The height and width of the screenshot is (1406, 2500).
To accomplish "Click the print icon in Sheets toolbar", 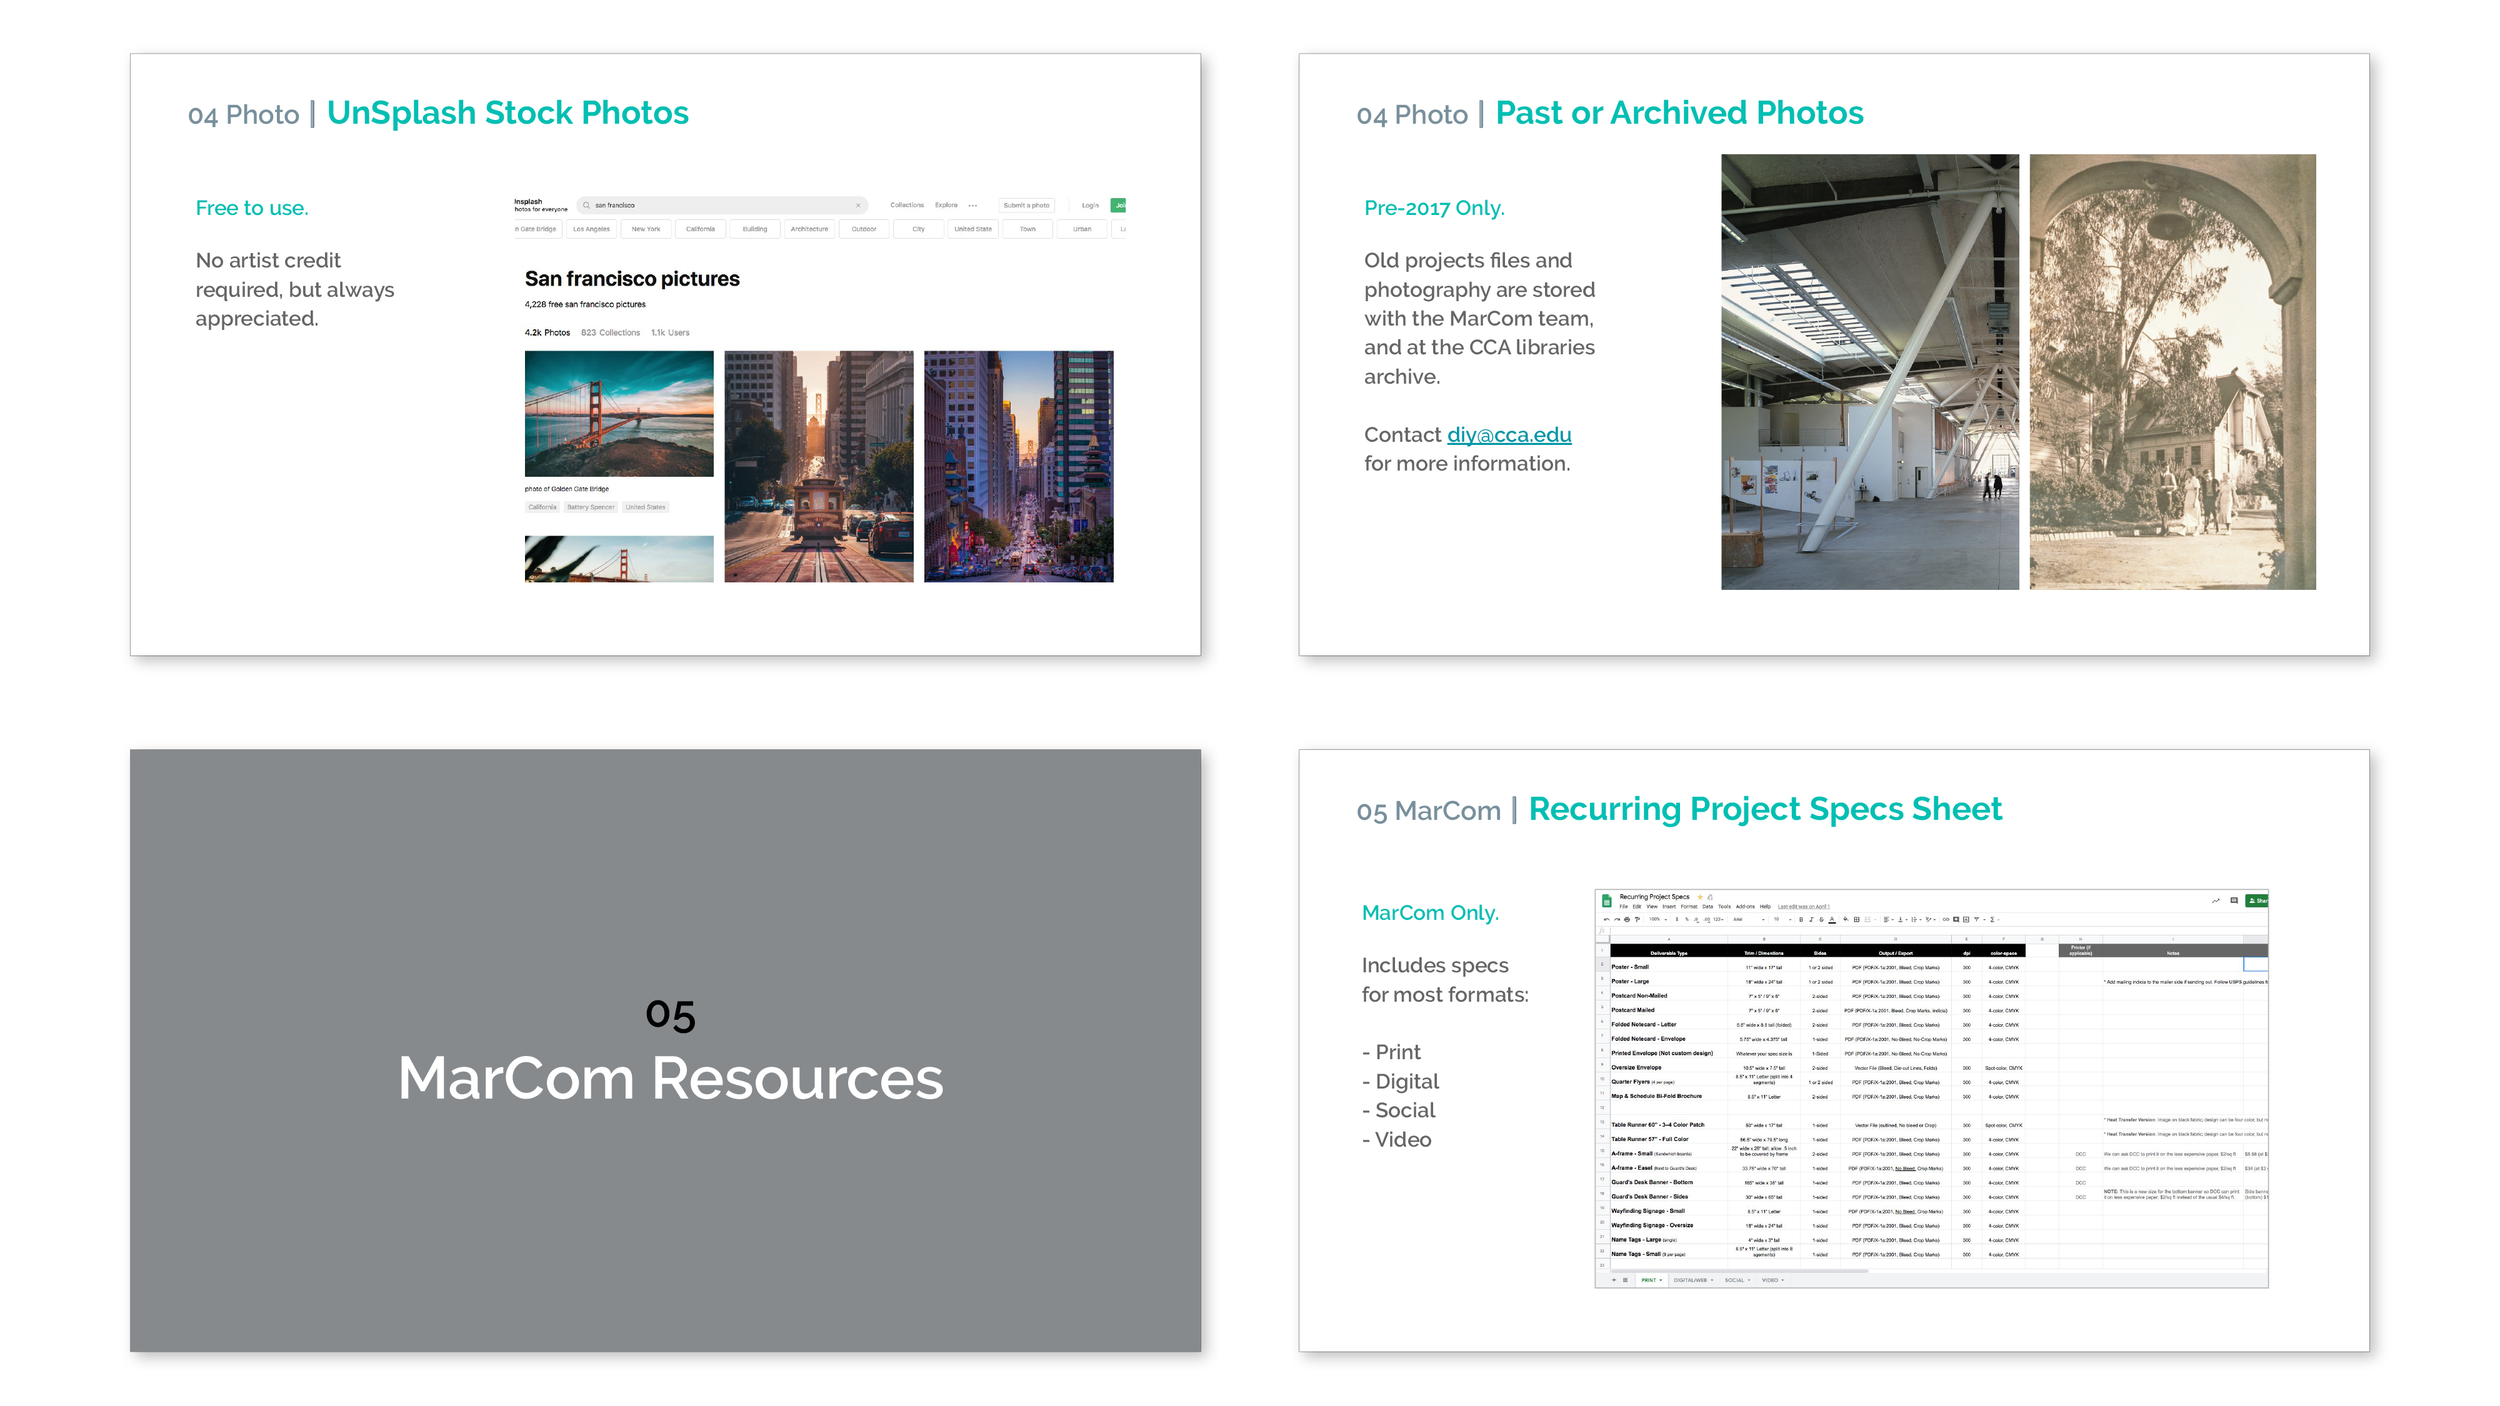I will pyautogui.click(x=1627, y=919).
